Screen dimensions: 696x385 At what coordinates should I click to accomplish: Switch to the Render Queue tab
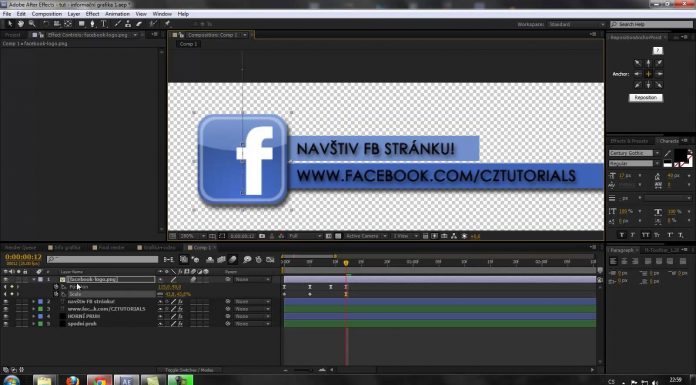pyautogui.click(x=20, y=247)
